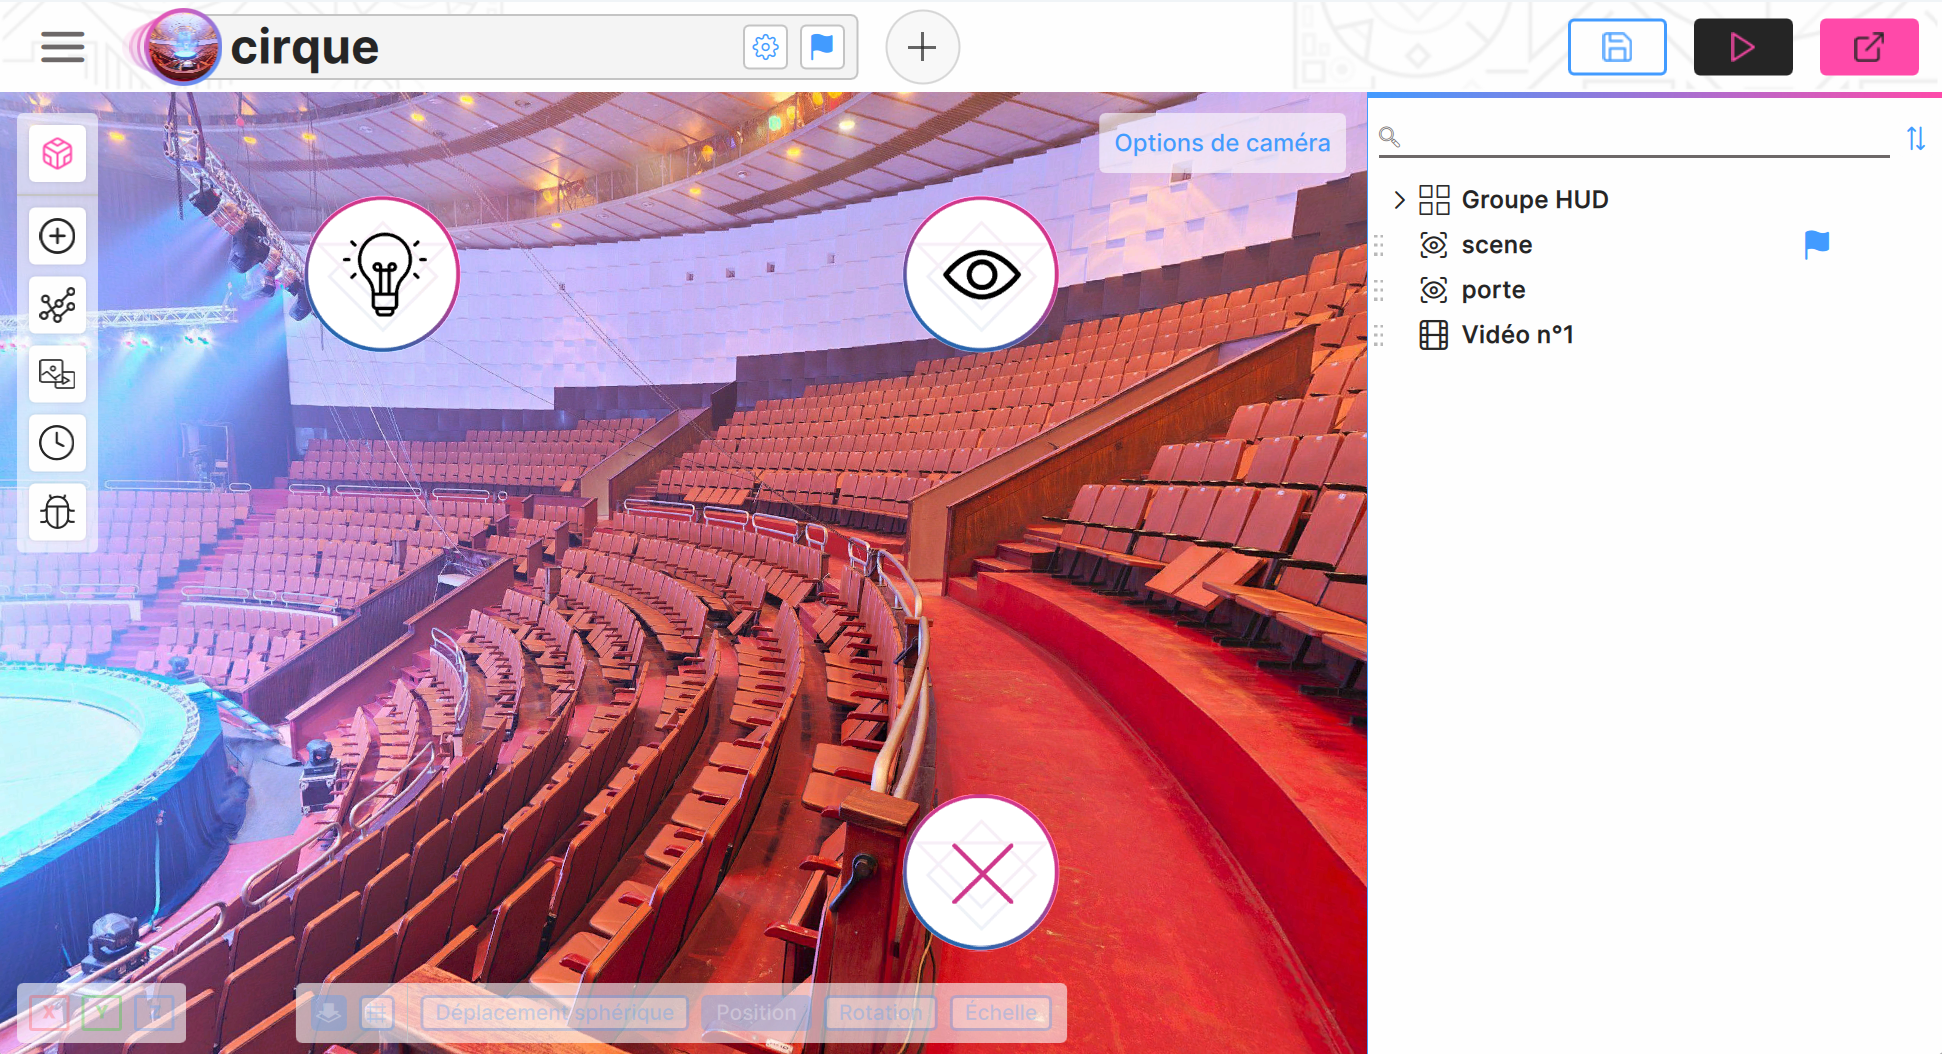Select Groupe HUD in the hierarchy
Viewport: 1942px width, 1054px height.
pos(1534,200)
